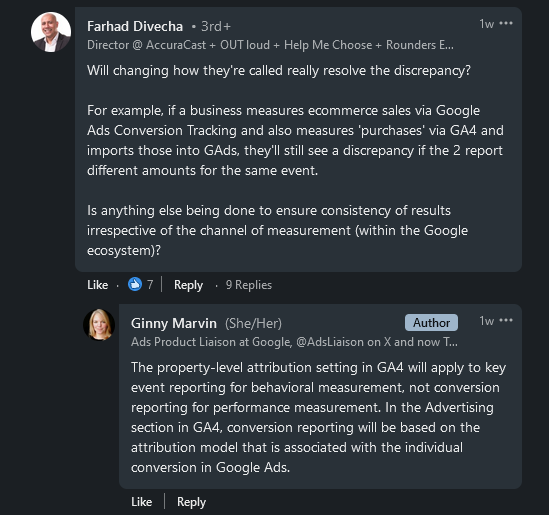The width and height of the screenshot is (549, 515).
Task: Open Farhad Divecha name link
Action: (x=135, y=26)
